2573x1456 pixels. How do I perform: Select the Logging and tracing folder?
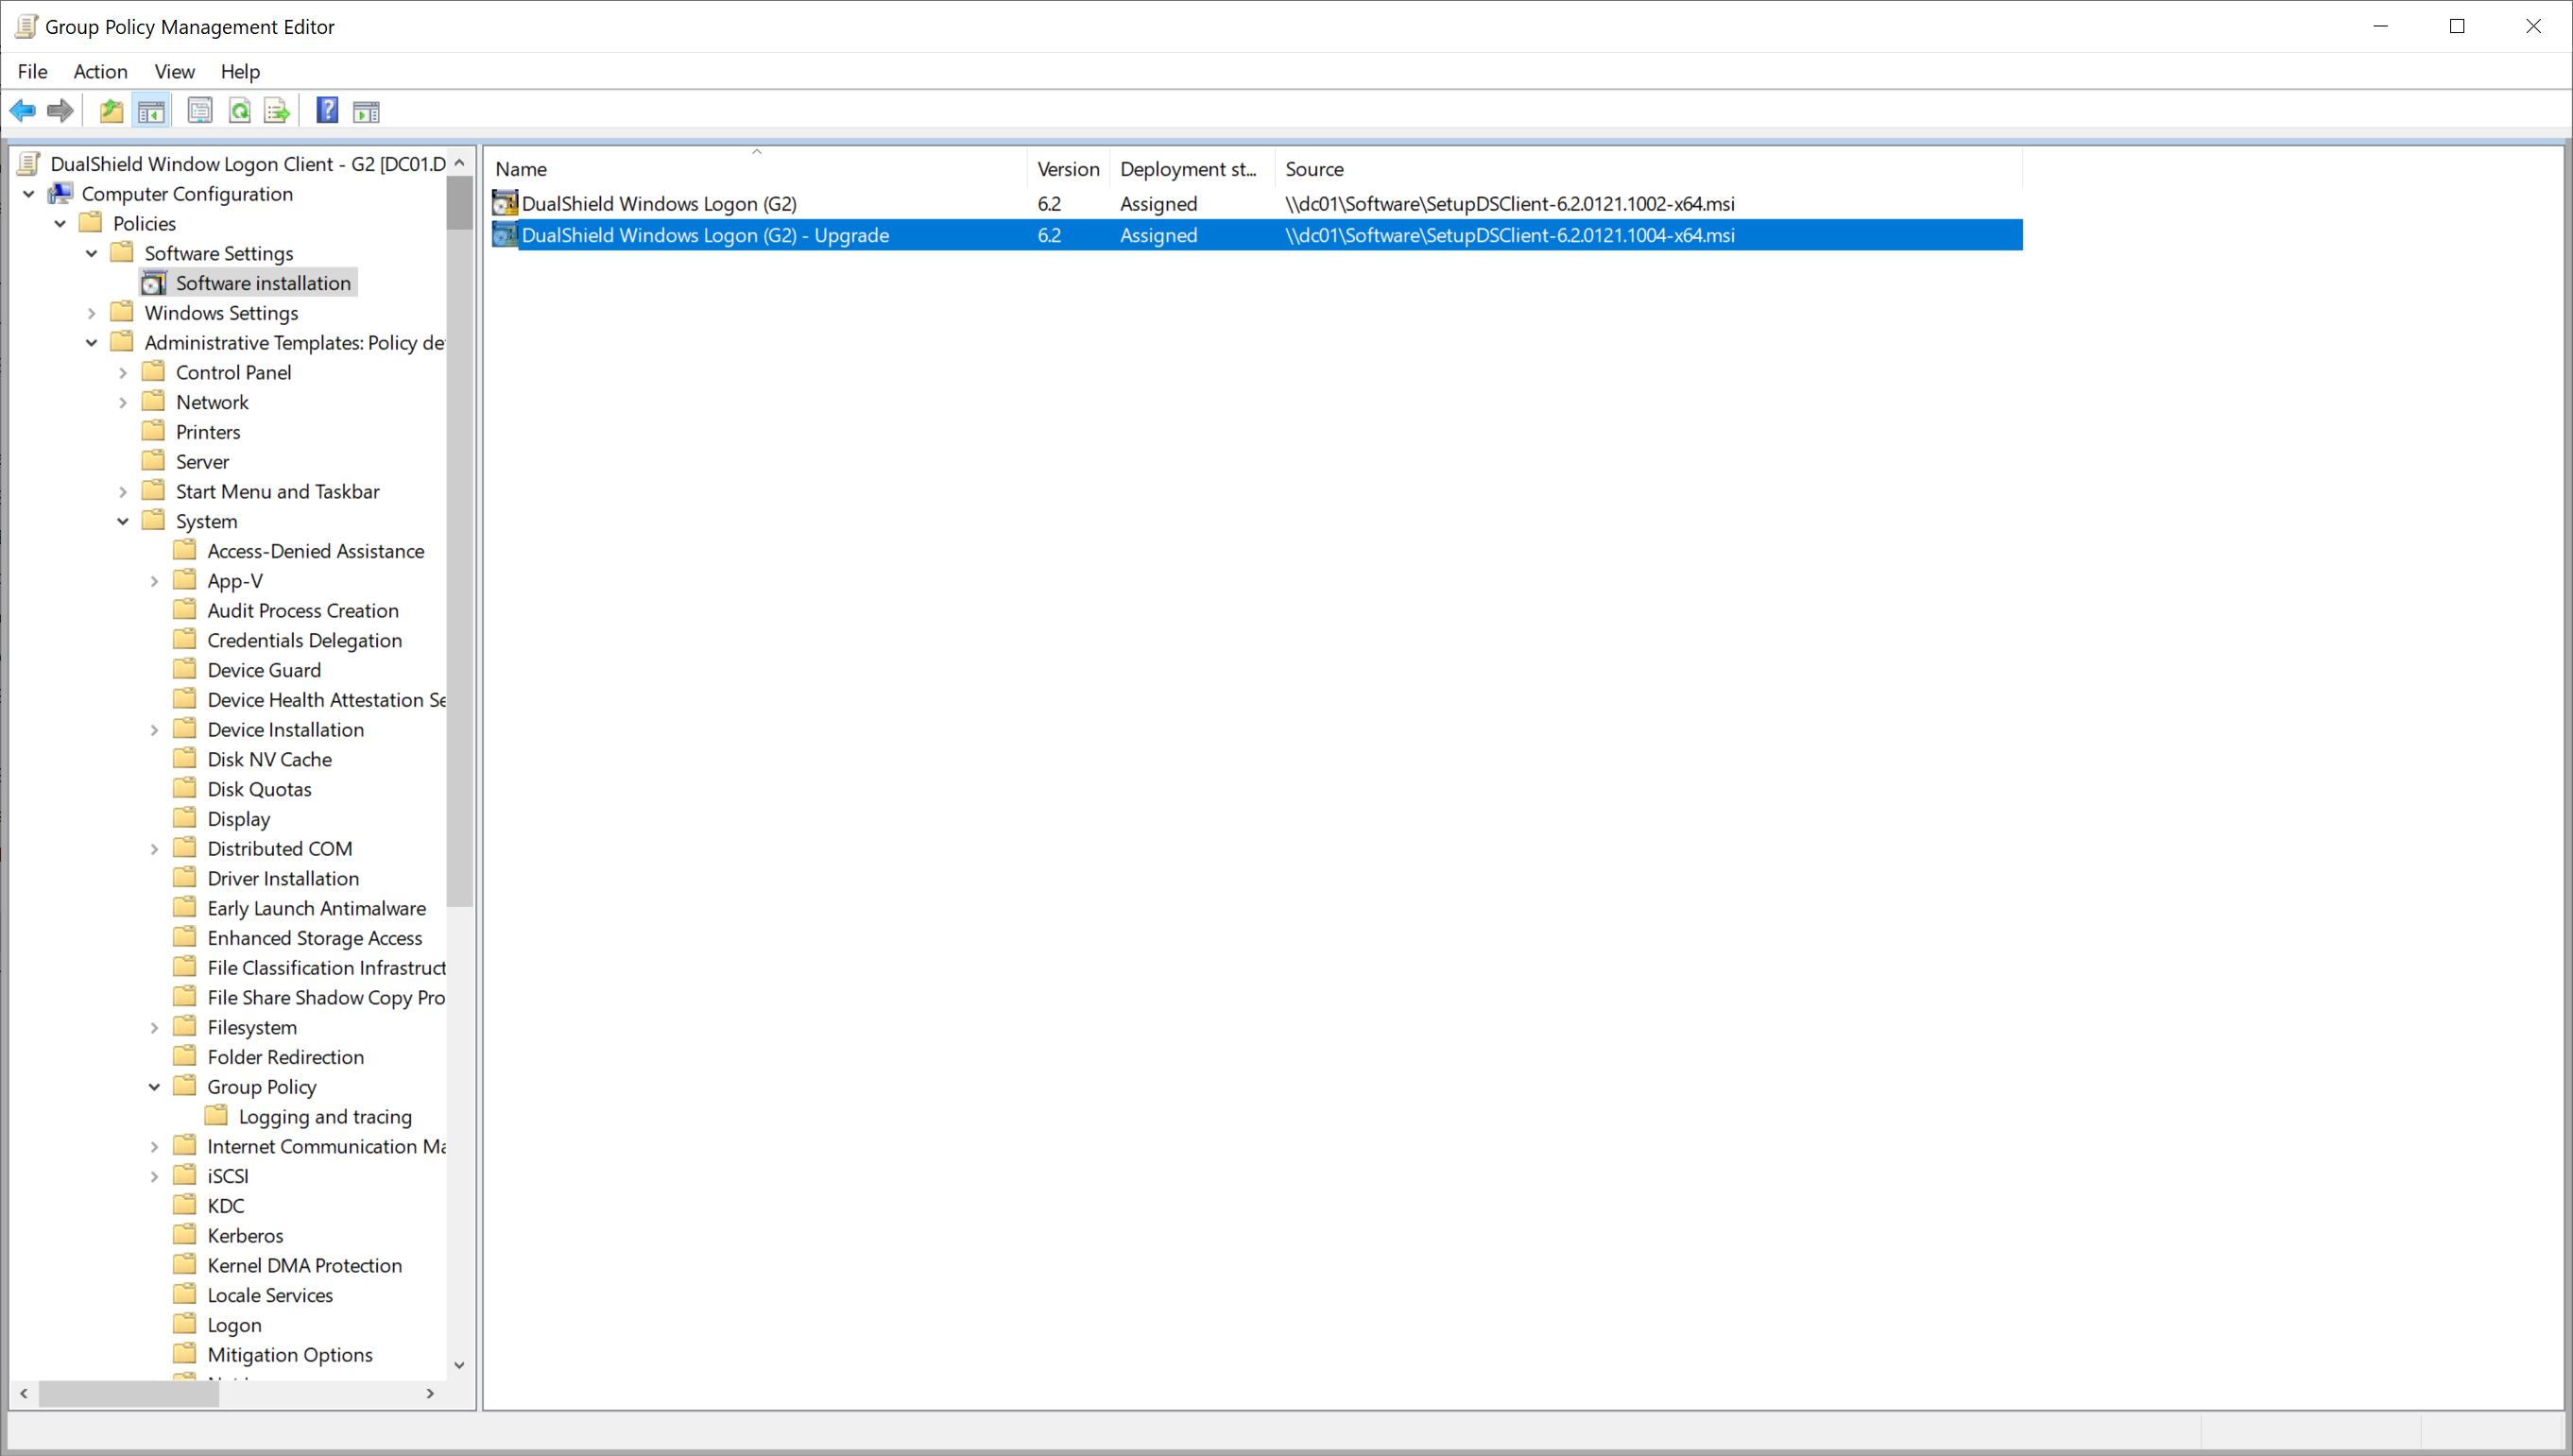coord(324,1117)
